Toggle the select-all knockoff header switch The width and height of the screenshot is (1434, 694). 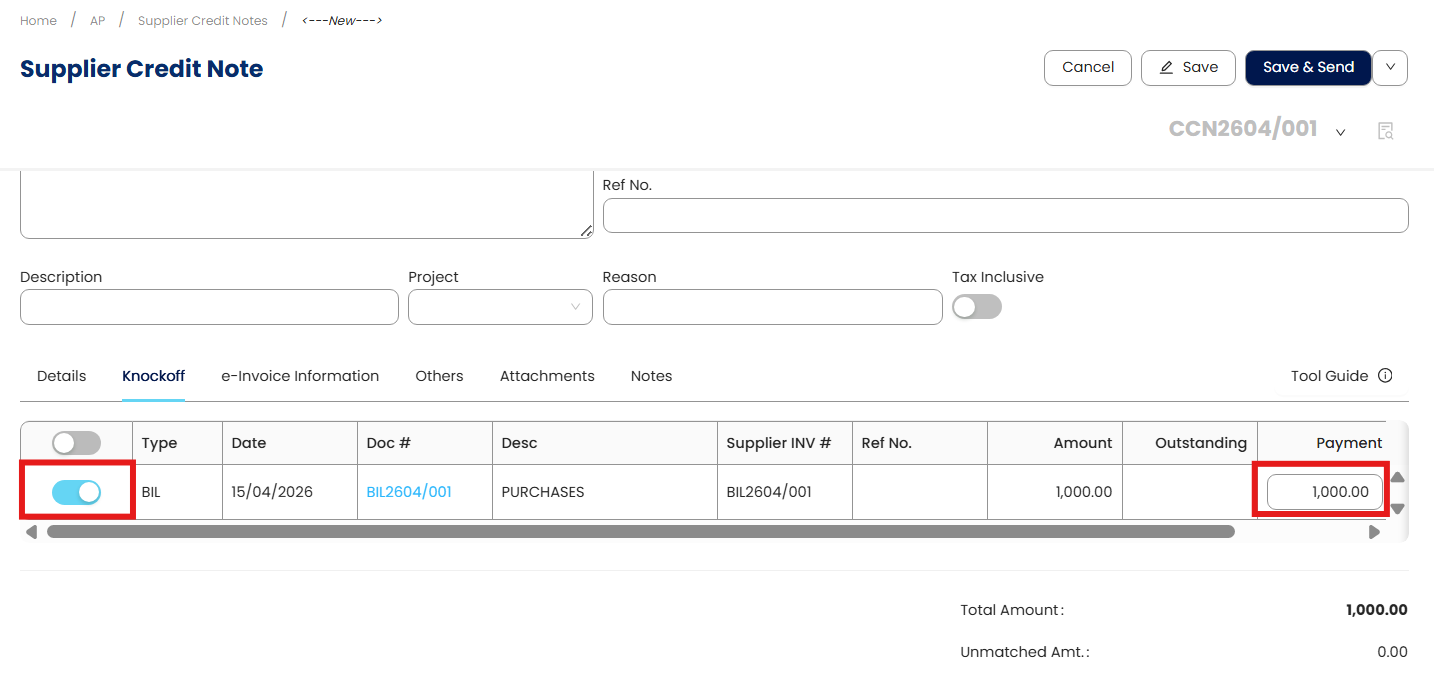(x=76, y=443)
